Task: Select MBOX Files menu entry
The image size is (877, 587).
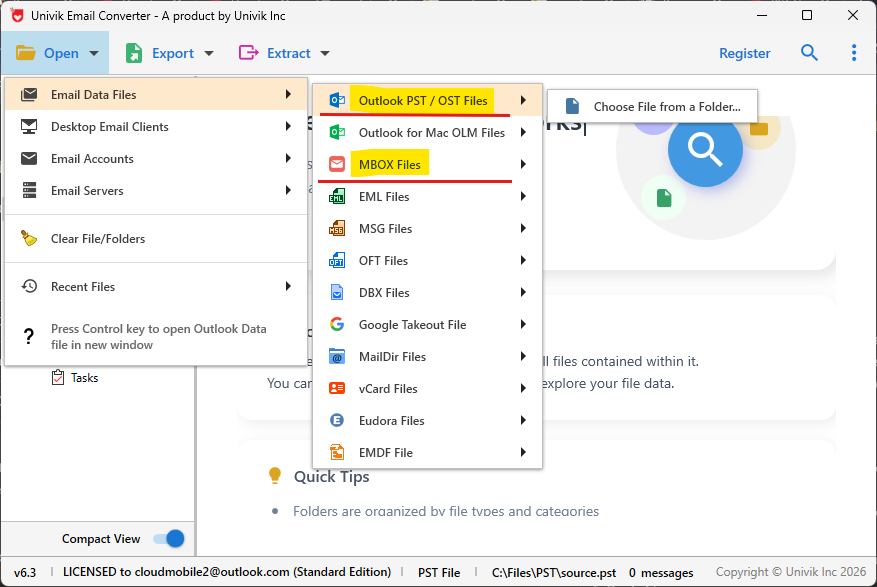Action: (428, 164)
